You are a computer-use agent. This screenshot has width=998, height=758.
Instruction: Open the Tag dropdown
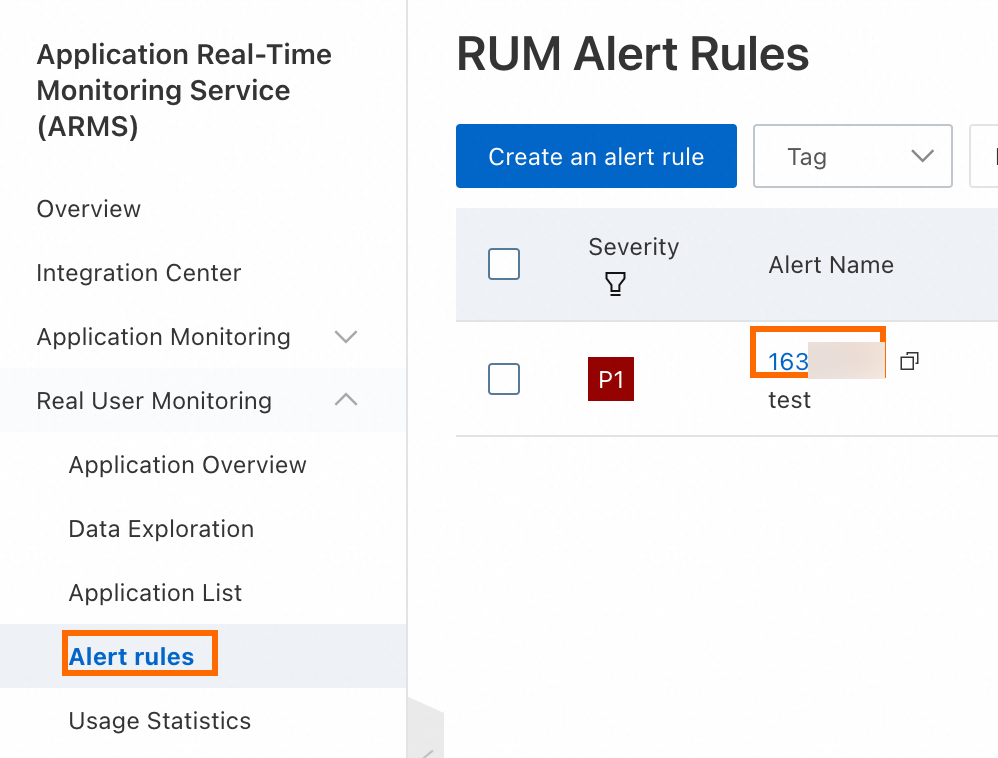coord(852,156)
